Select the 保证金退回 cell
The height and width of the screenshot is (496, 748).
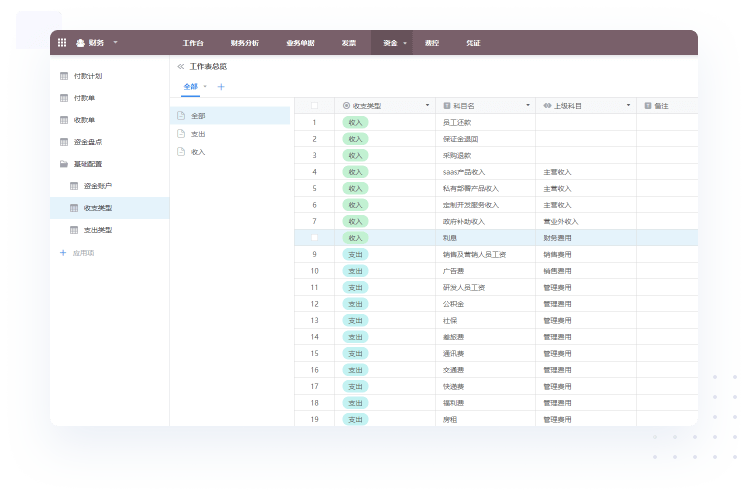tap(486, 139)
